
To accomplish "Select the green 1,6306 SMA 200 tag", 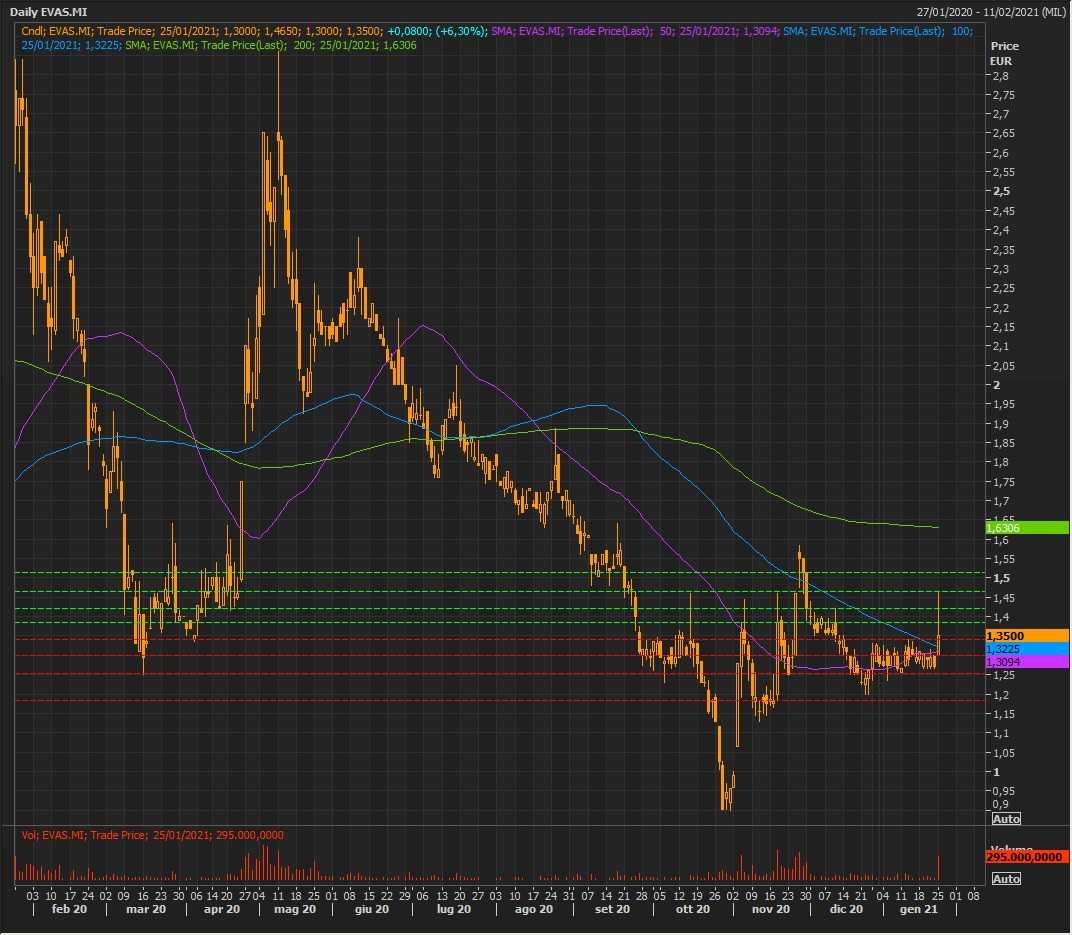I will [x=1027, y=527].
